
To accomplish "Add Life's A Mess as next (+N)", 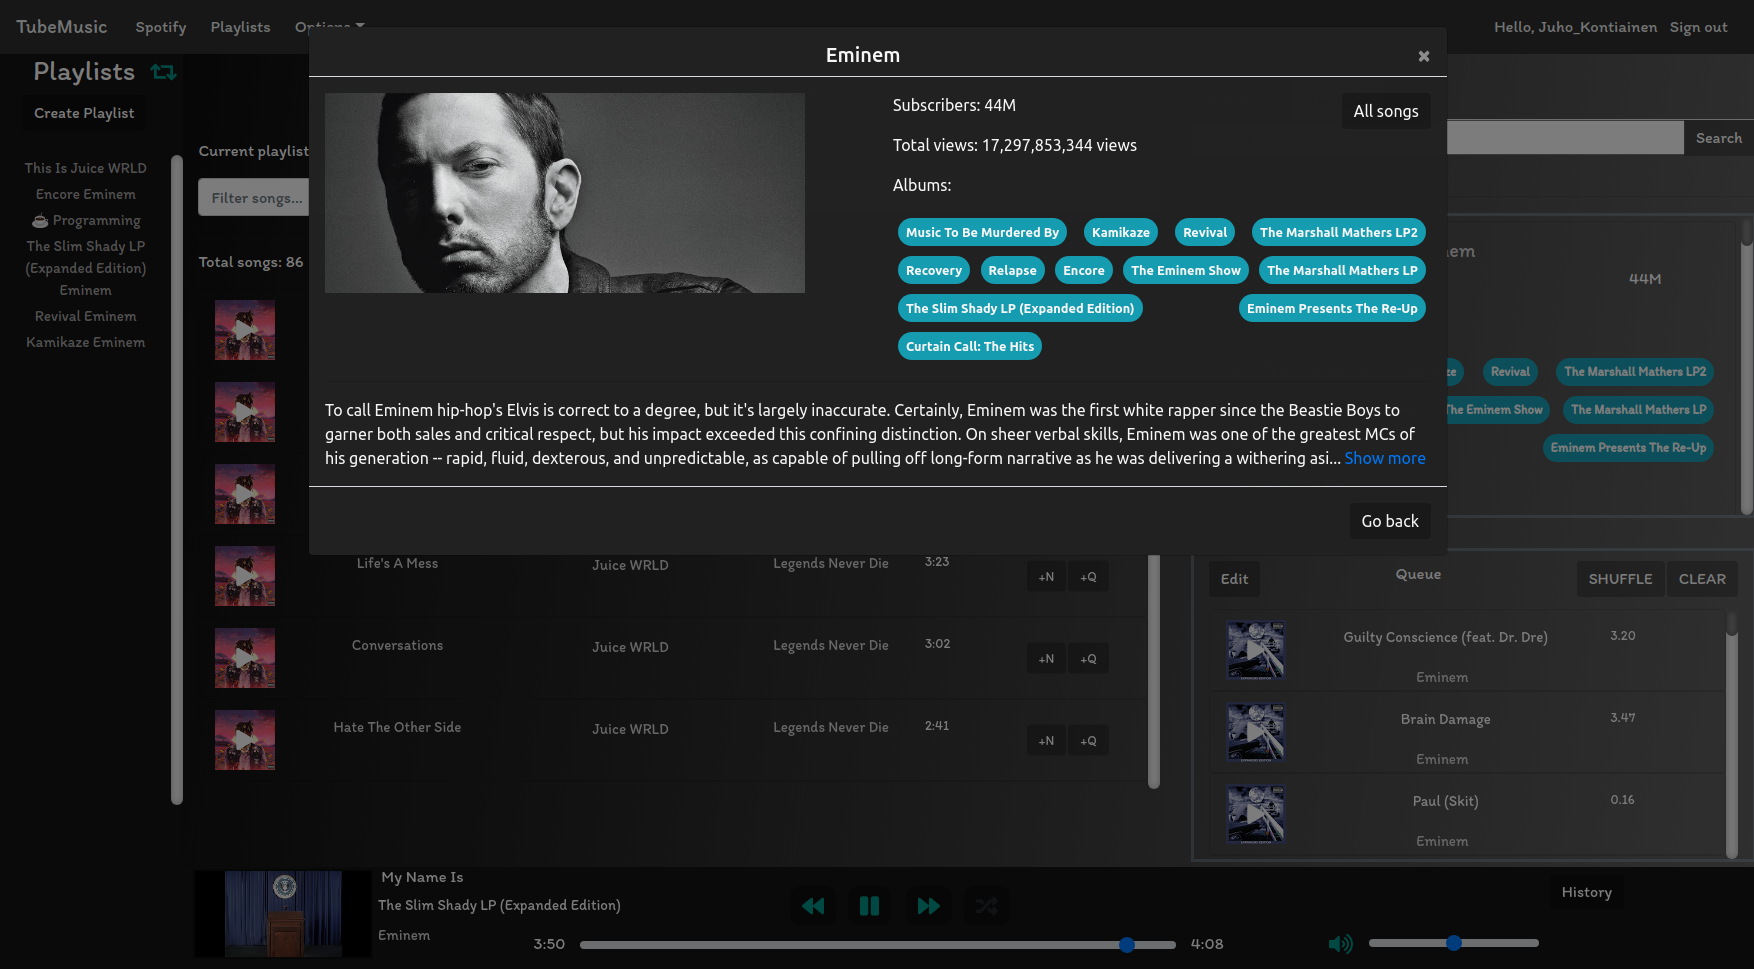I will pos(1046,577).
